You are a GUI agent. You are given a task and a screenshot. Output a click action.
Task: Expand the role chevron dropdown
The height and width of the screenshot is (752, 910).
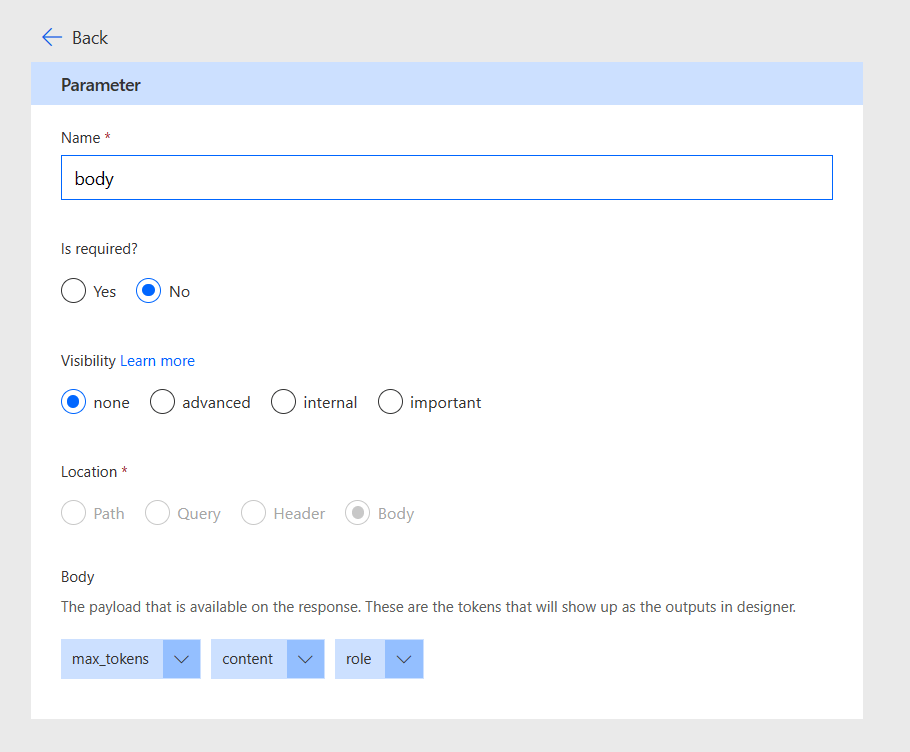click(x=404, y=659)
